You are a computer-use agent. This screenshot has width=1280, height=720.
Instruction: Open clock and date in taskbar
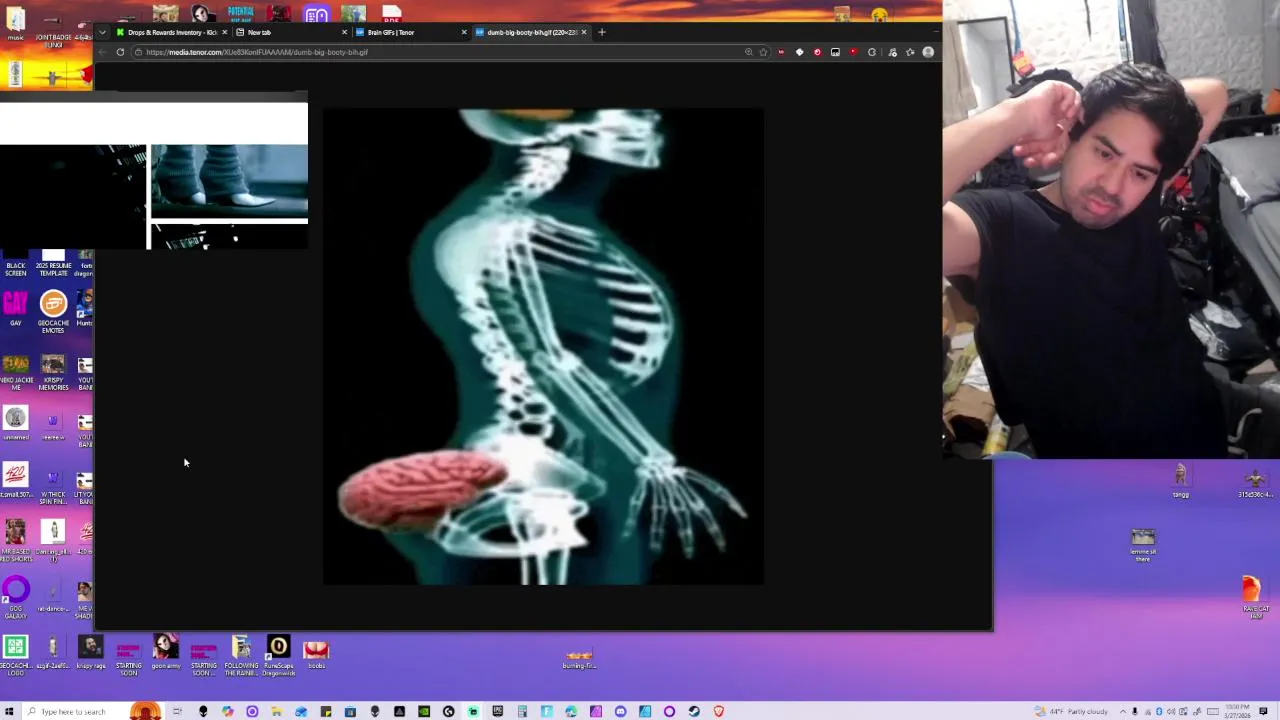tap(1237, 711)
